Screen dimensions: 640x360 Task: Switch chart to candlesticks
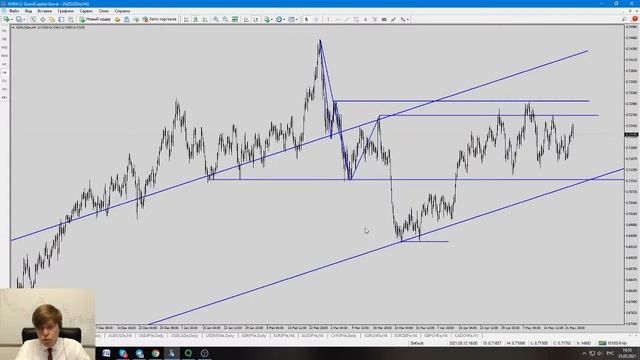(196, 19)
